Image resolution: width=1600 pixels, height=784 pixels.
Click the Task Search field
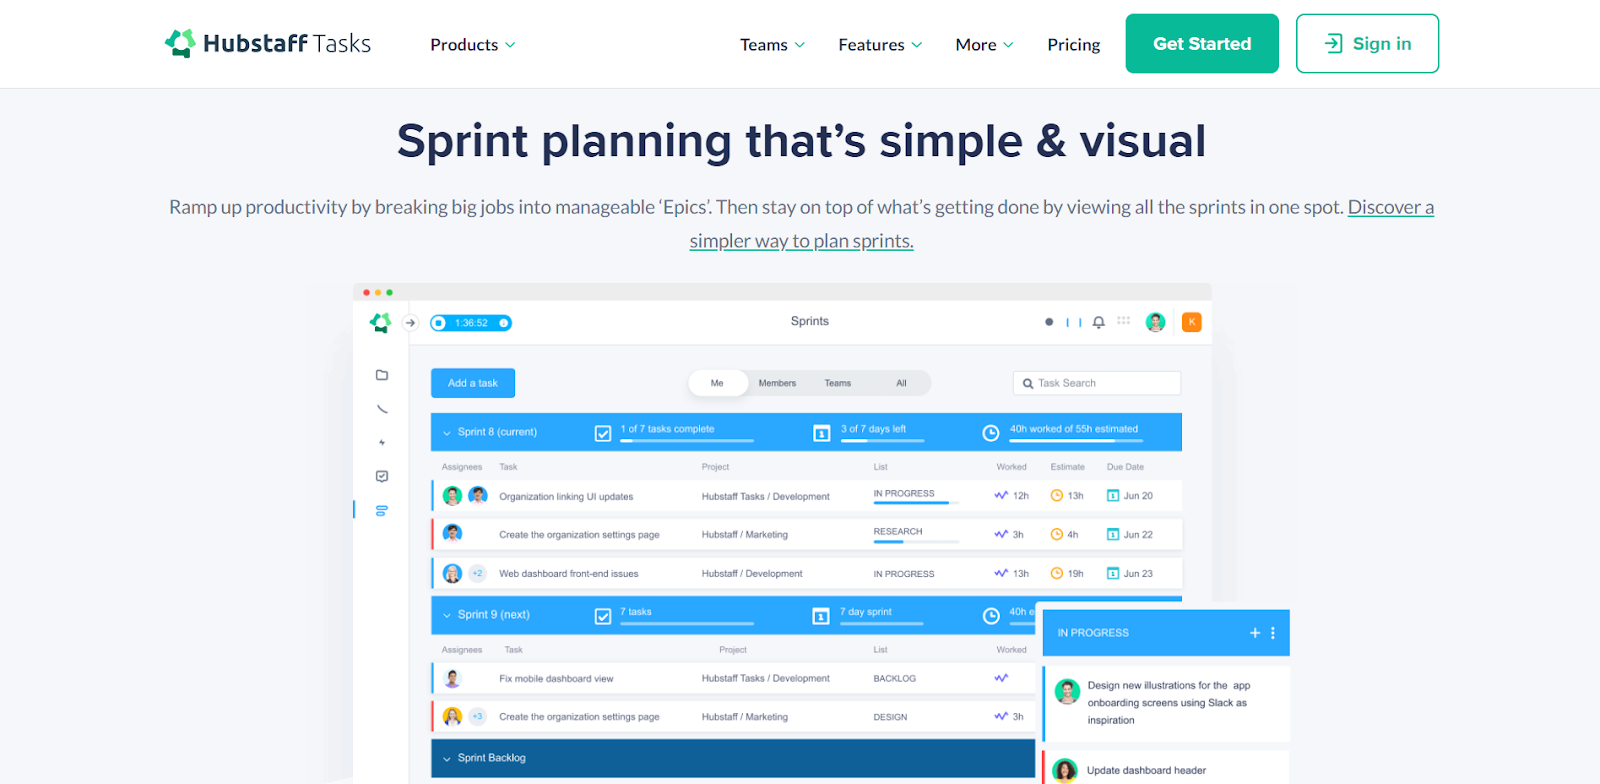(1097, 383)
